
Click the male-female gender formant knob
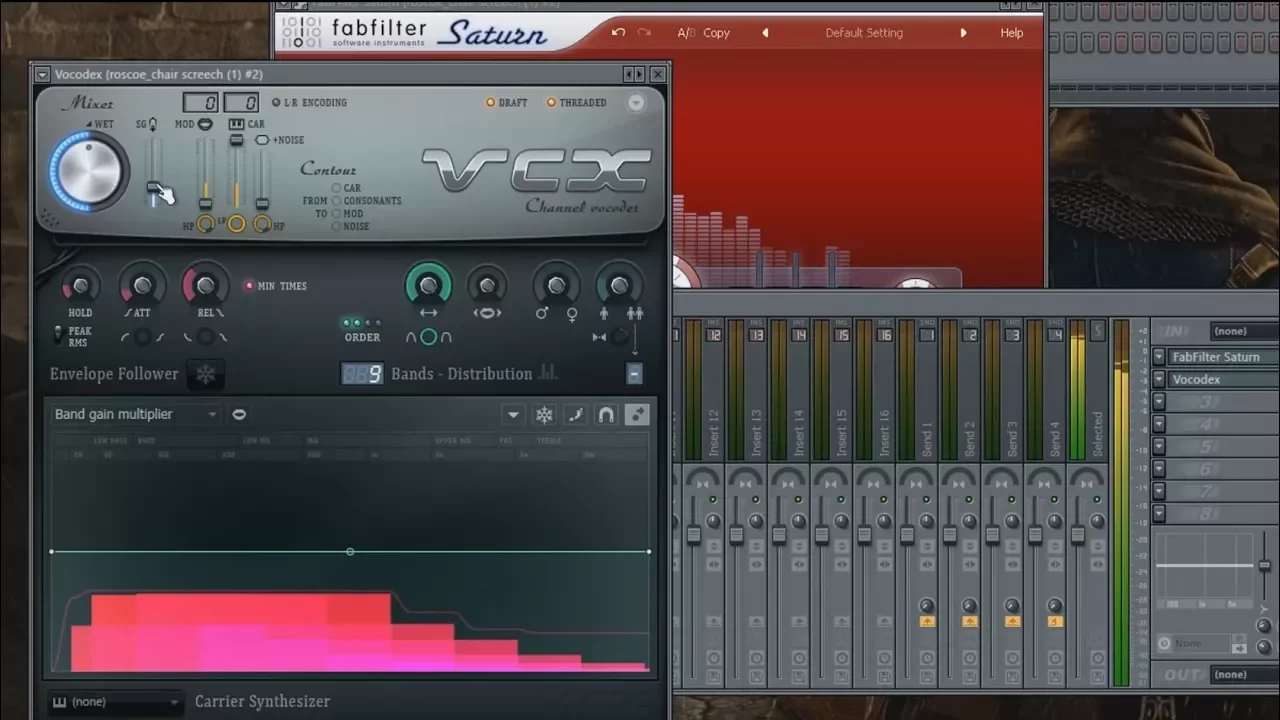pos(556,286)
